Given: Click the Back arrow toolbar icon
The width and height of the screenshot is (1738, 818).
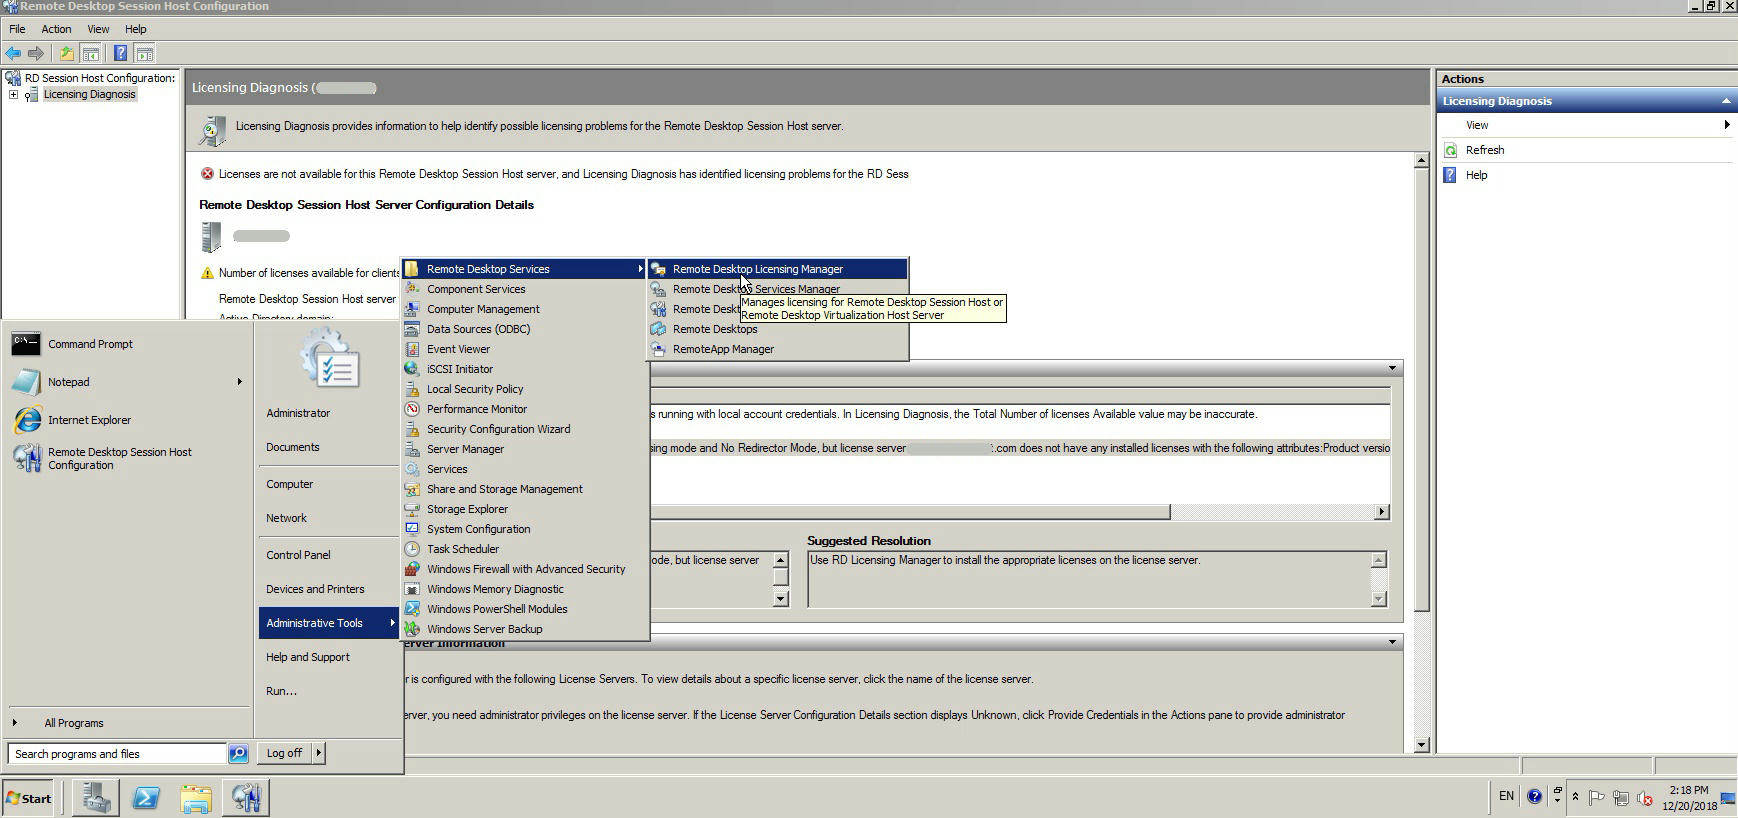Looking at the screenshot, I should [13, 53].
